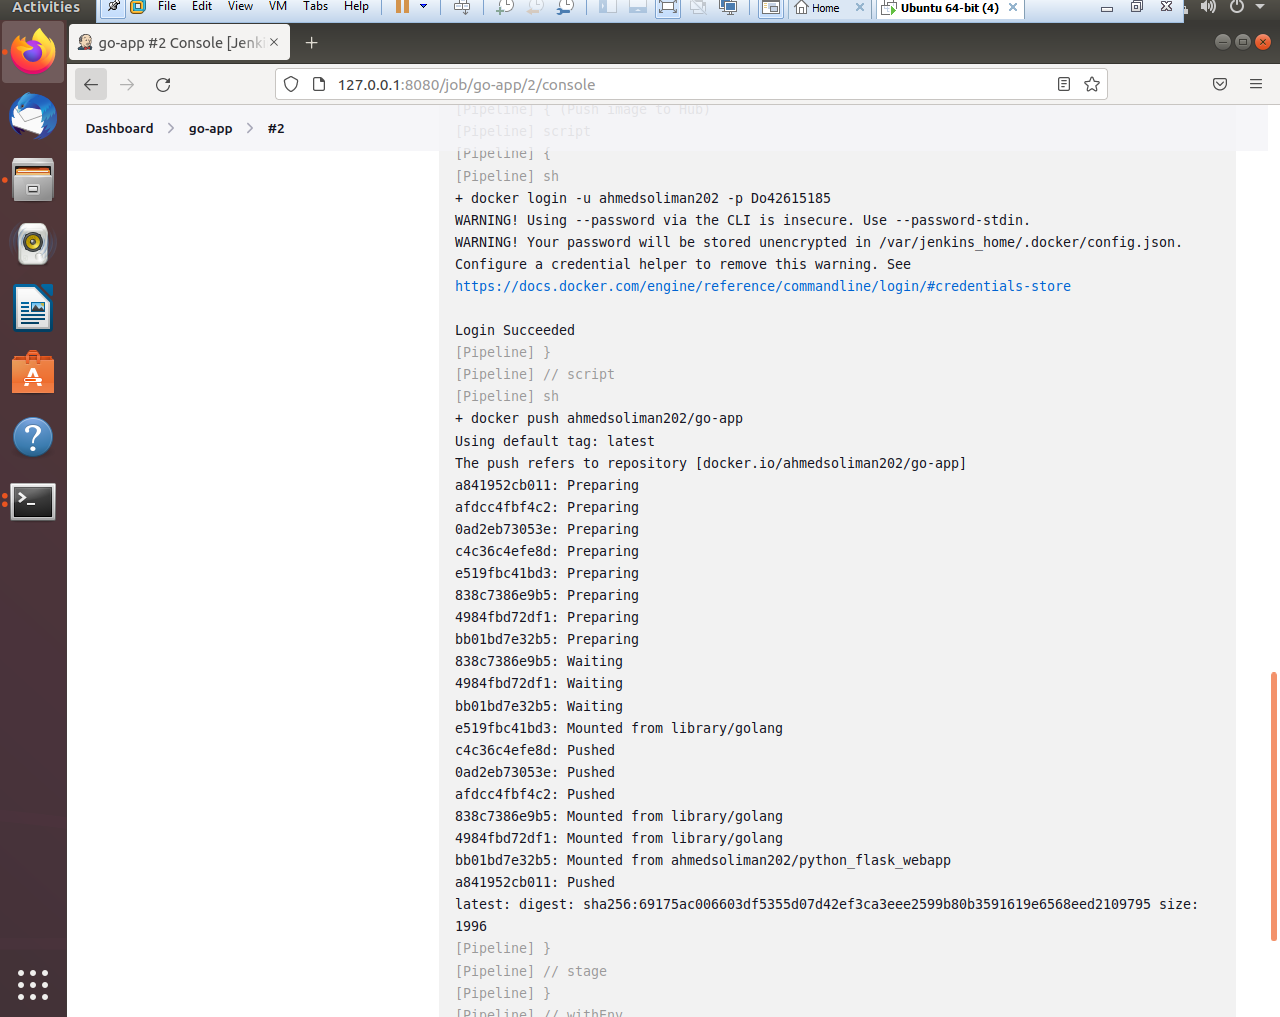The image size is (1280, 1017).
Task: Click 'e519fbc41bd3: Mounted from library/golang' line
Action: click(619, 728)
